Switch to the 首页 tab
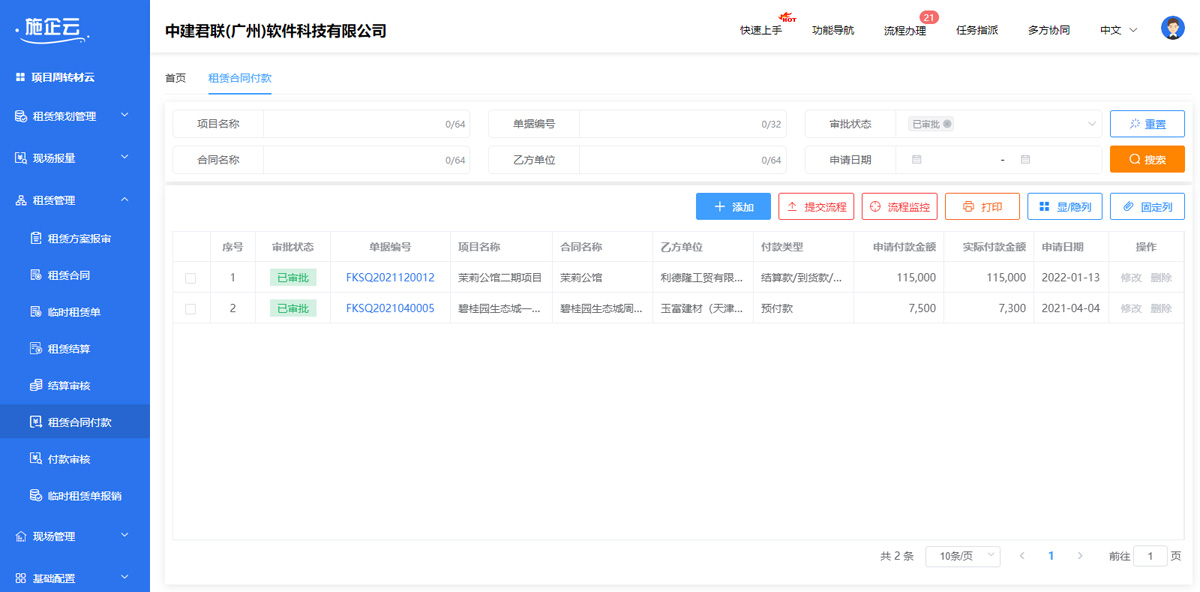 coord(175,78)
